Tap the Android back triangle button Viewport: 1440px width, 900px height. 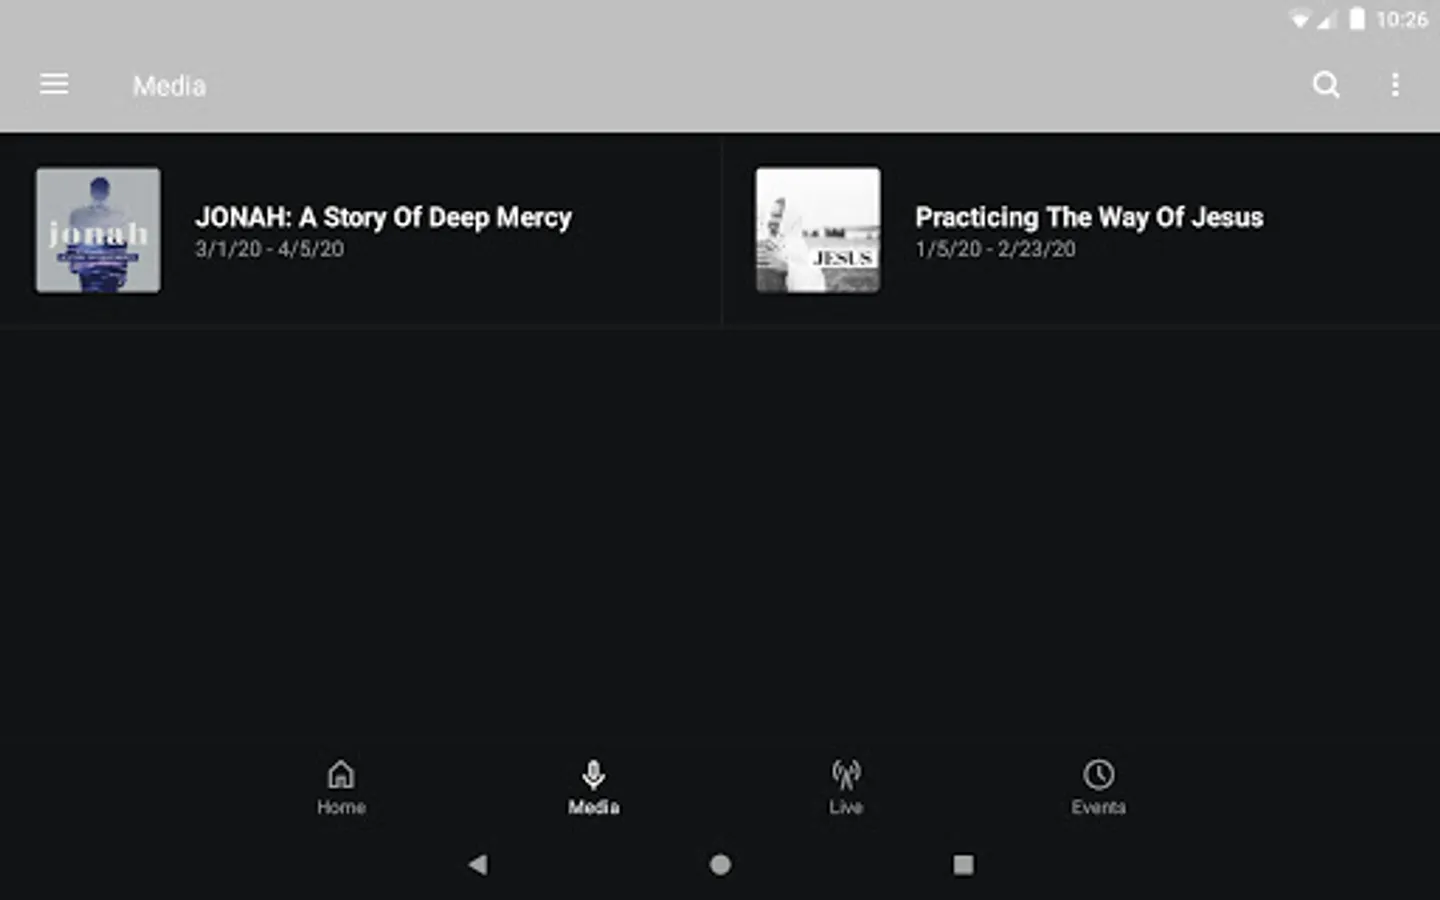pos(478,864)
